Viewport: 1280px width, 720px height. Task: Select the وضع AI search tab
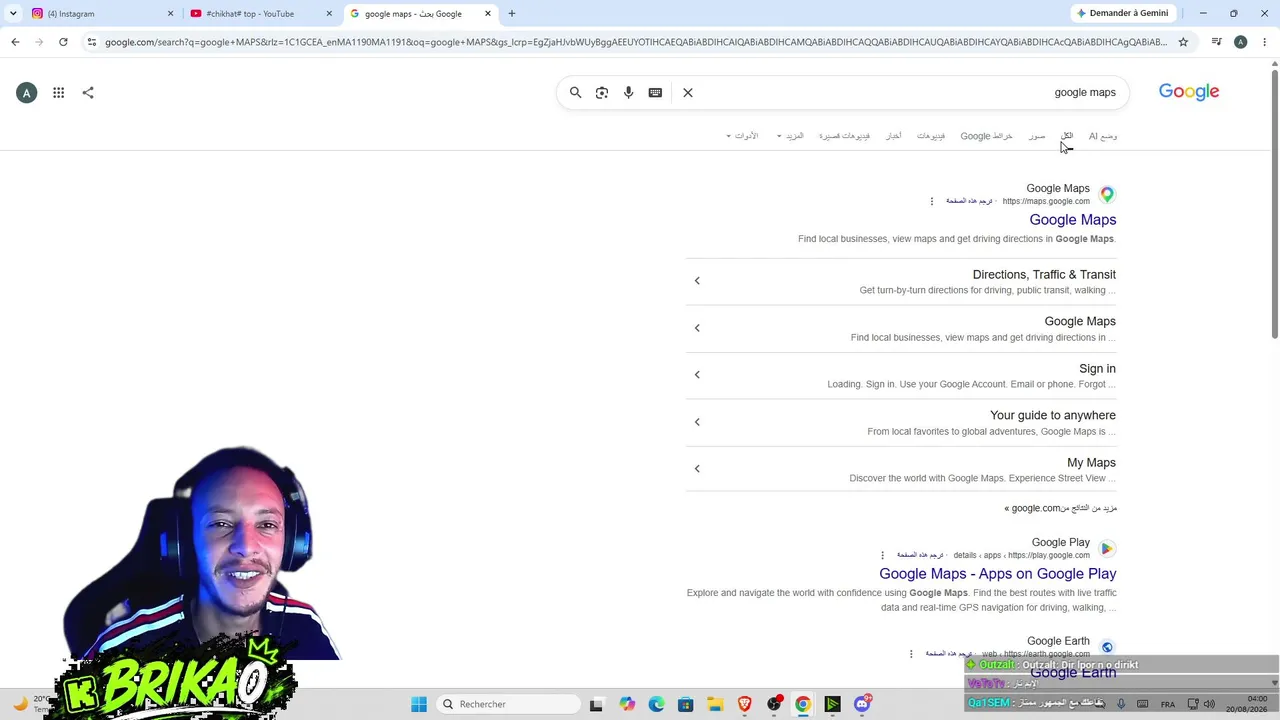pos(1103,136)
